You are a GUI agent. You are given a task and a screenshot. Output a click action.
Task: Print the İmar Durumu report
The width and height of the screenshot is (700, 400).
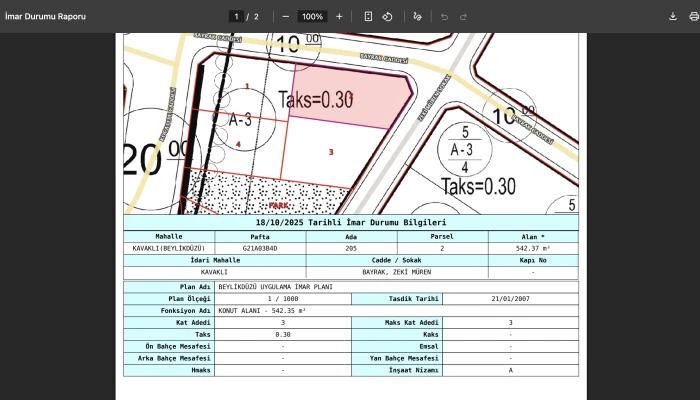tap(693, 17)
